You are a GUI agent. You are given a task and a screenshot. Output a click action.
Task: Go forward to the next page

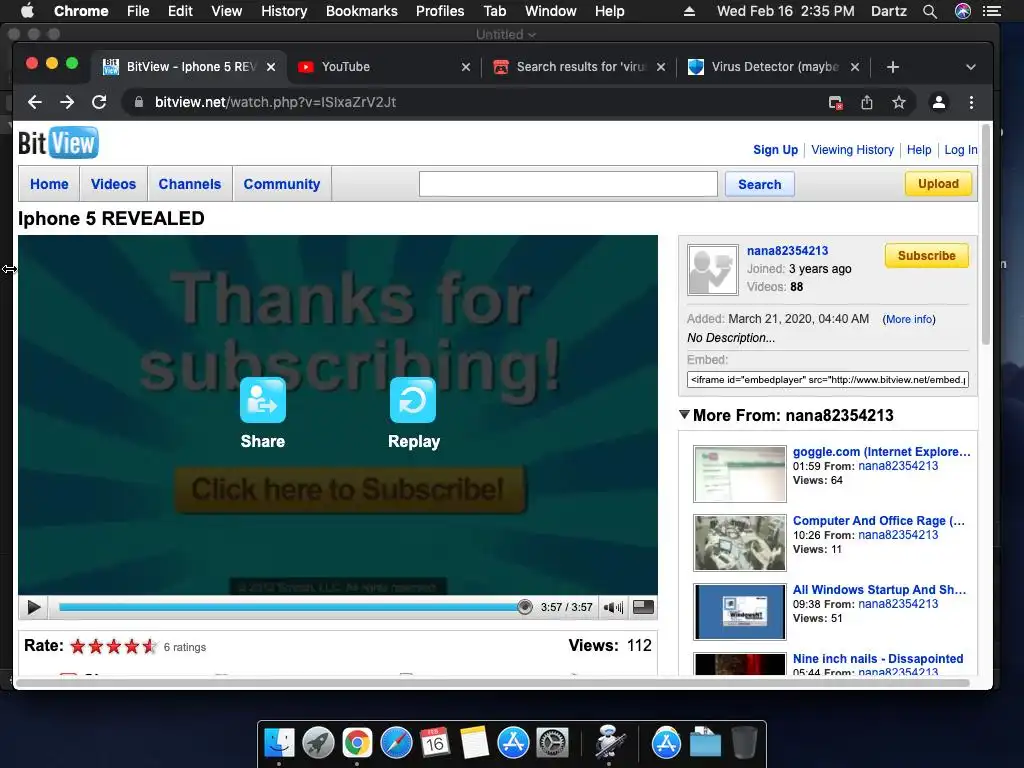(x=67, y=102)
